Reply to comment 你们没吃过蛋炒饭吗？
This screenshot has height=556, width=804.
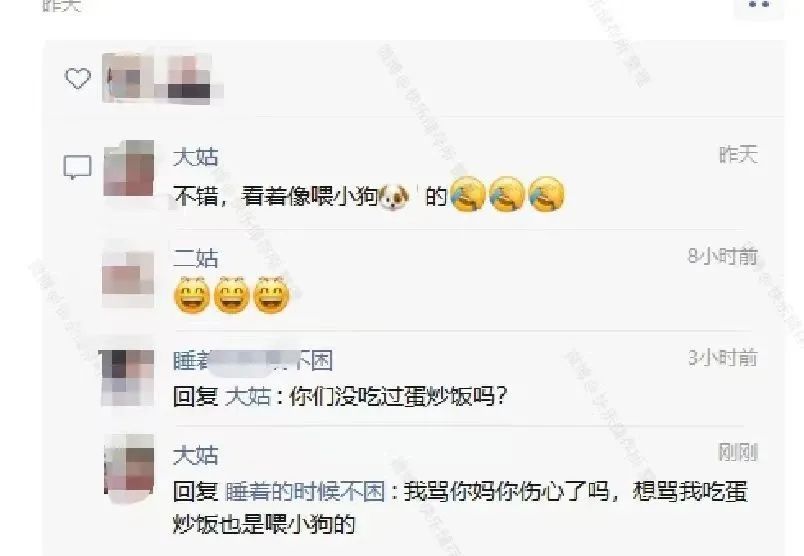click(340, 396)
